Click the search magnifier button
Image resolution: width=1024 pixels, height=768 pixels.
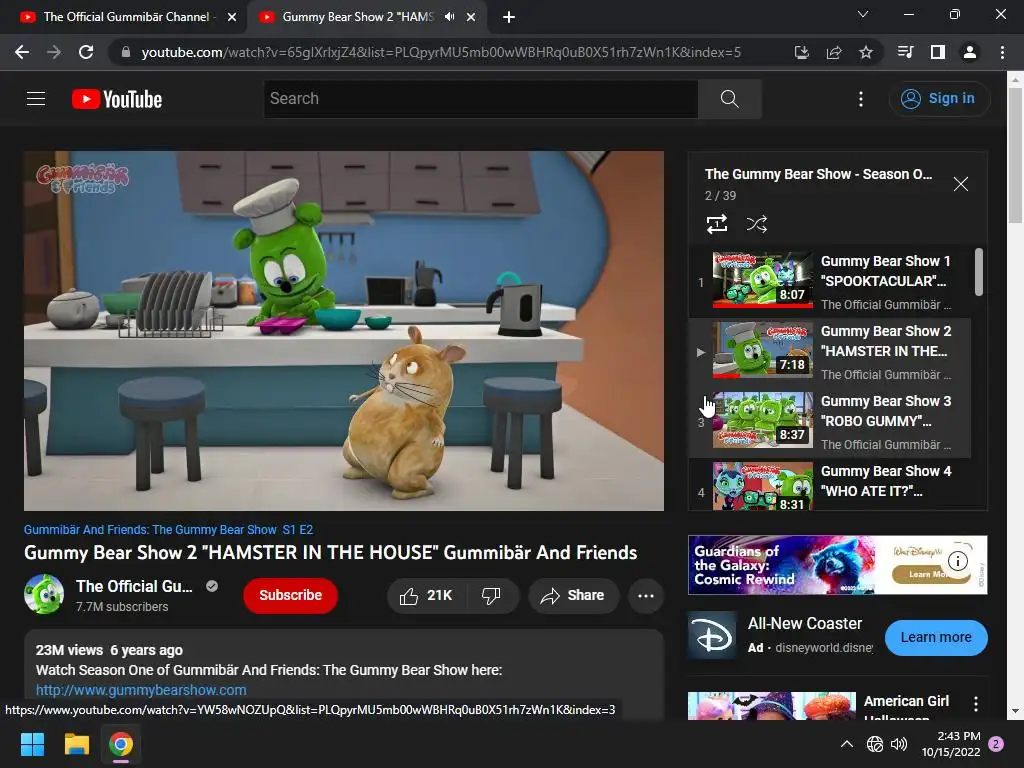[x=729, y=99]
